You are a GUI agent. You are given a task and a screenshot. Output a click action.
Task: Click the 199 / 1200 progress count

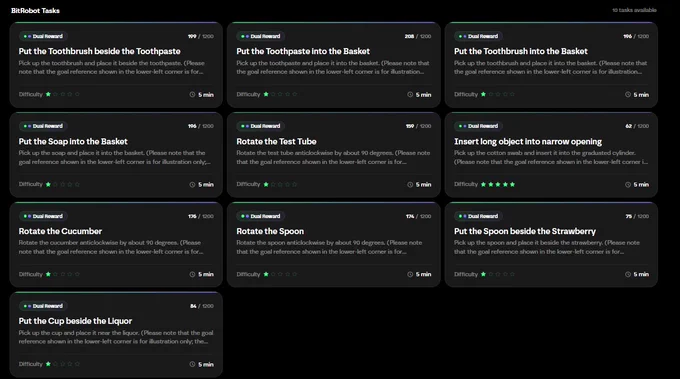coord(201,36)
